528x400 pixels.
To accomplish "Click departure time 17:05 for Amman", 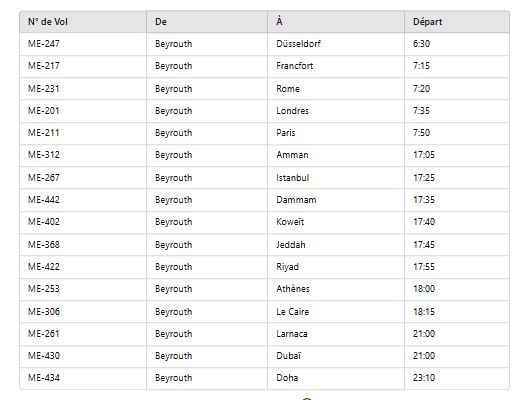I will [x=424, y=155].
